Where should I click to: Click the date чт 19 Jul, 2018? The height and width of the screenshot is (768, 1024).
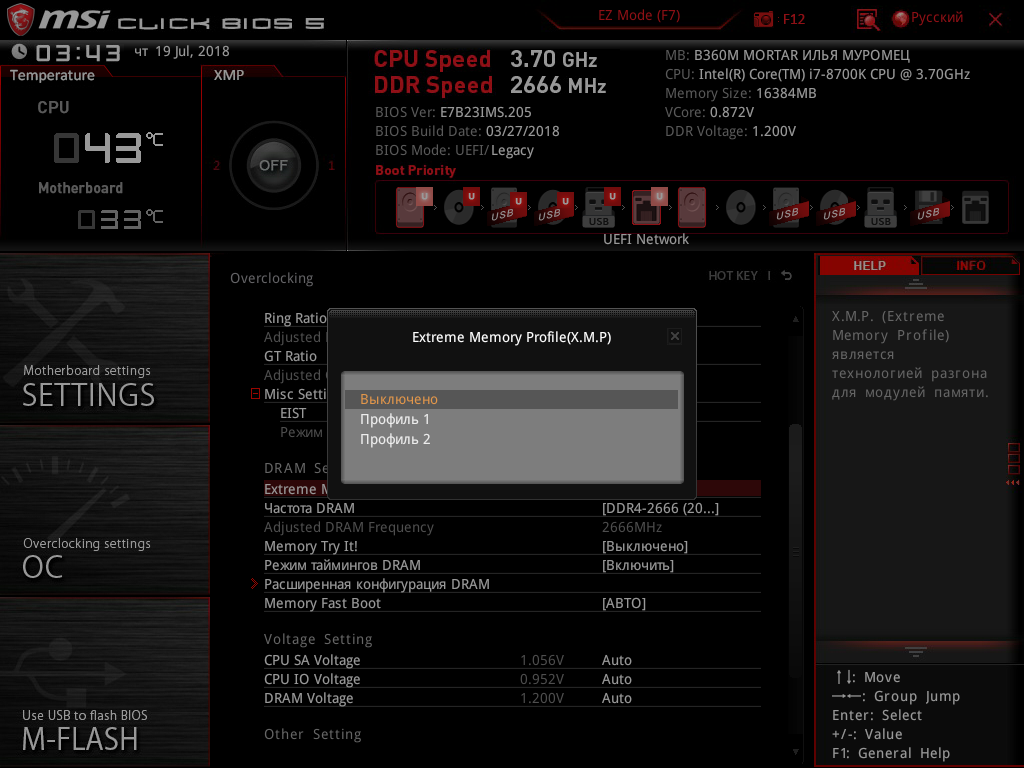coord(182,51)
